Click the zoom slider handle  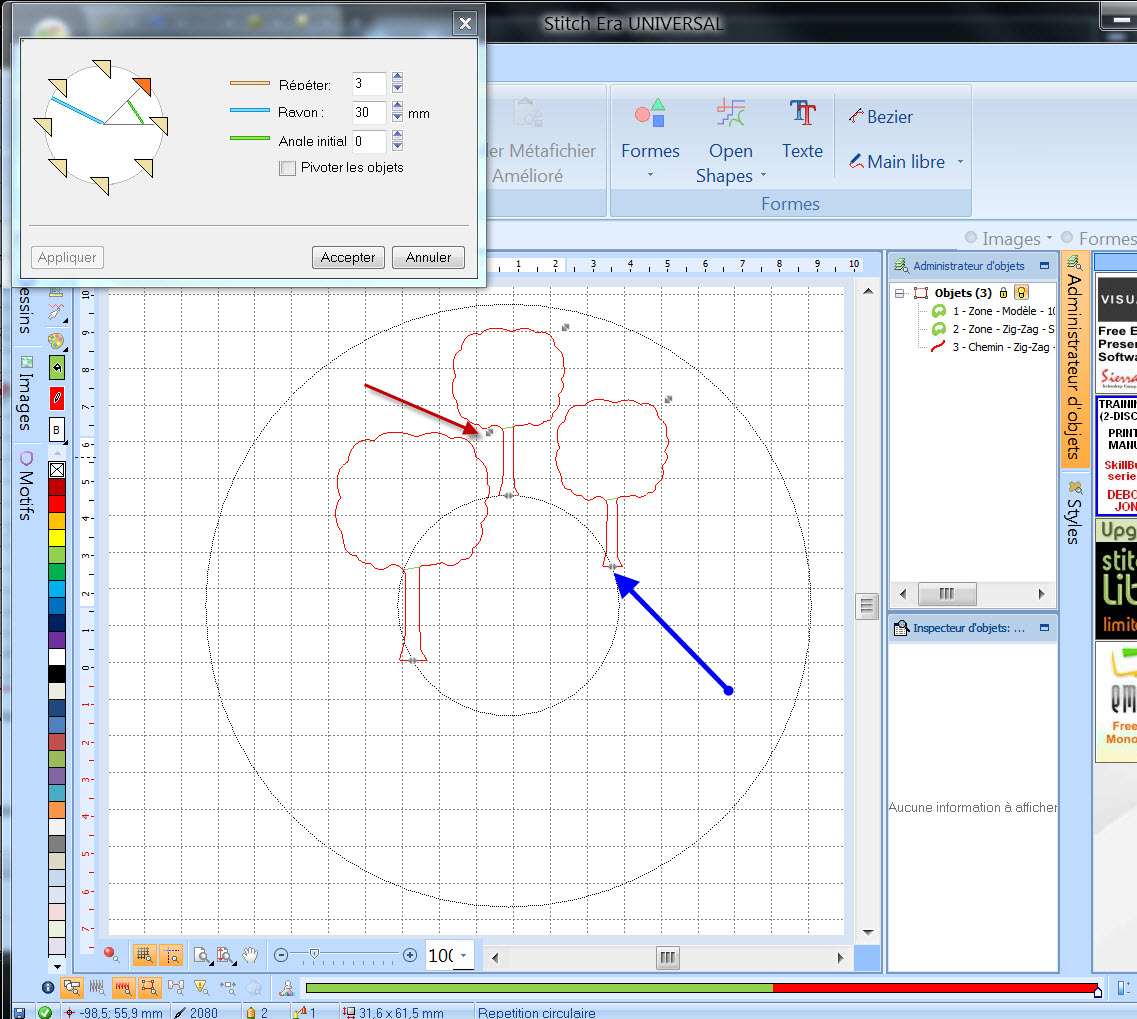click(314, 954)
